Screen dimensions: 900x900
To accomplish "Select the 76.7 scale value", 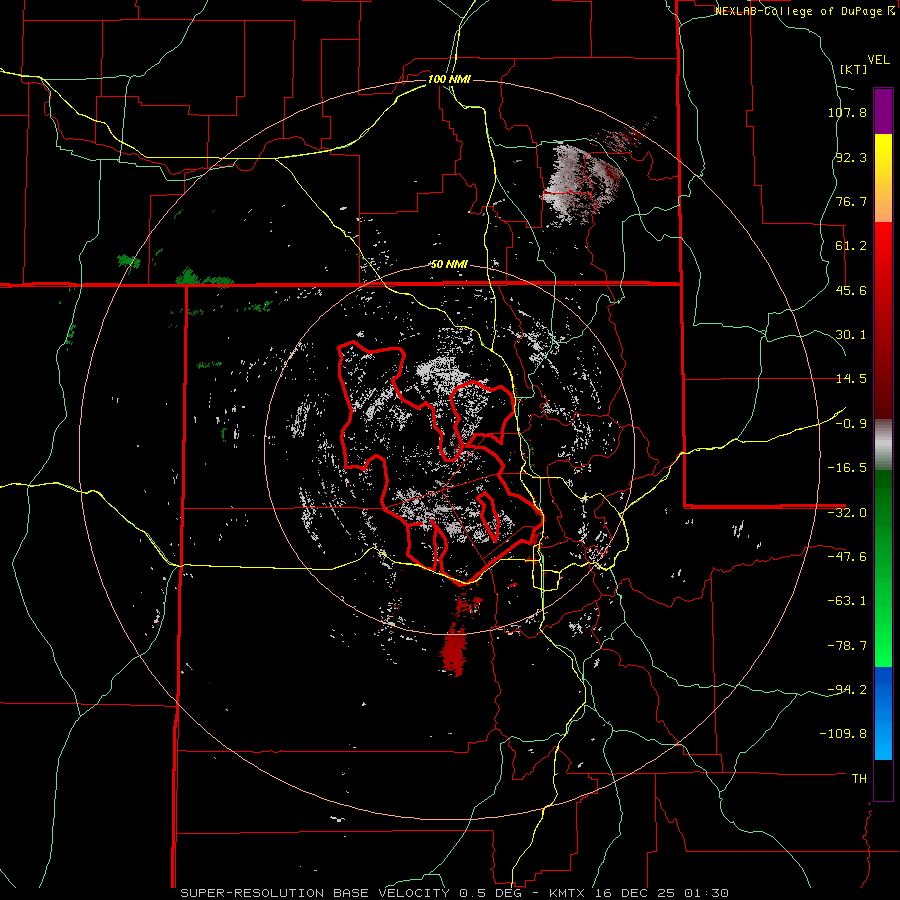I will click(851, 201).
